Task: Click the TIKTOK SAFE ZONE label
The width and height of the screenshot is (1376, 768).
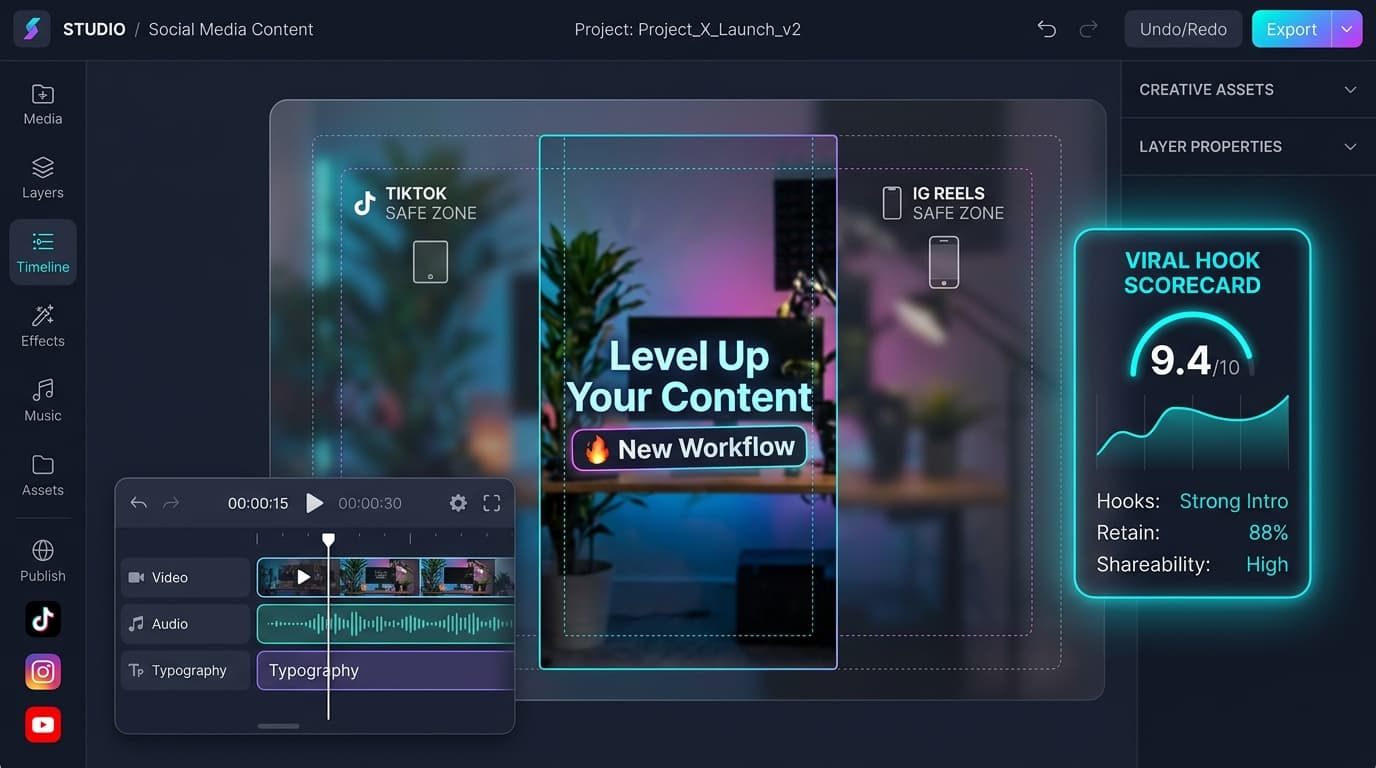Action: click(431, 203)
